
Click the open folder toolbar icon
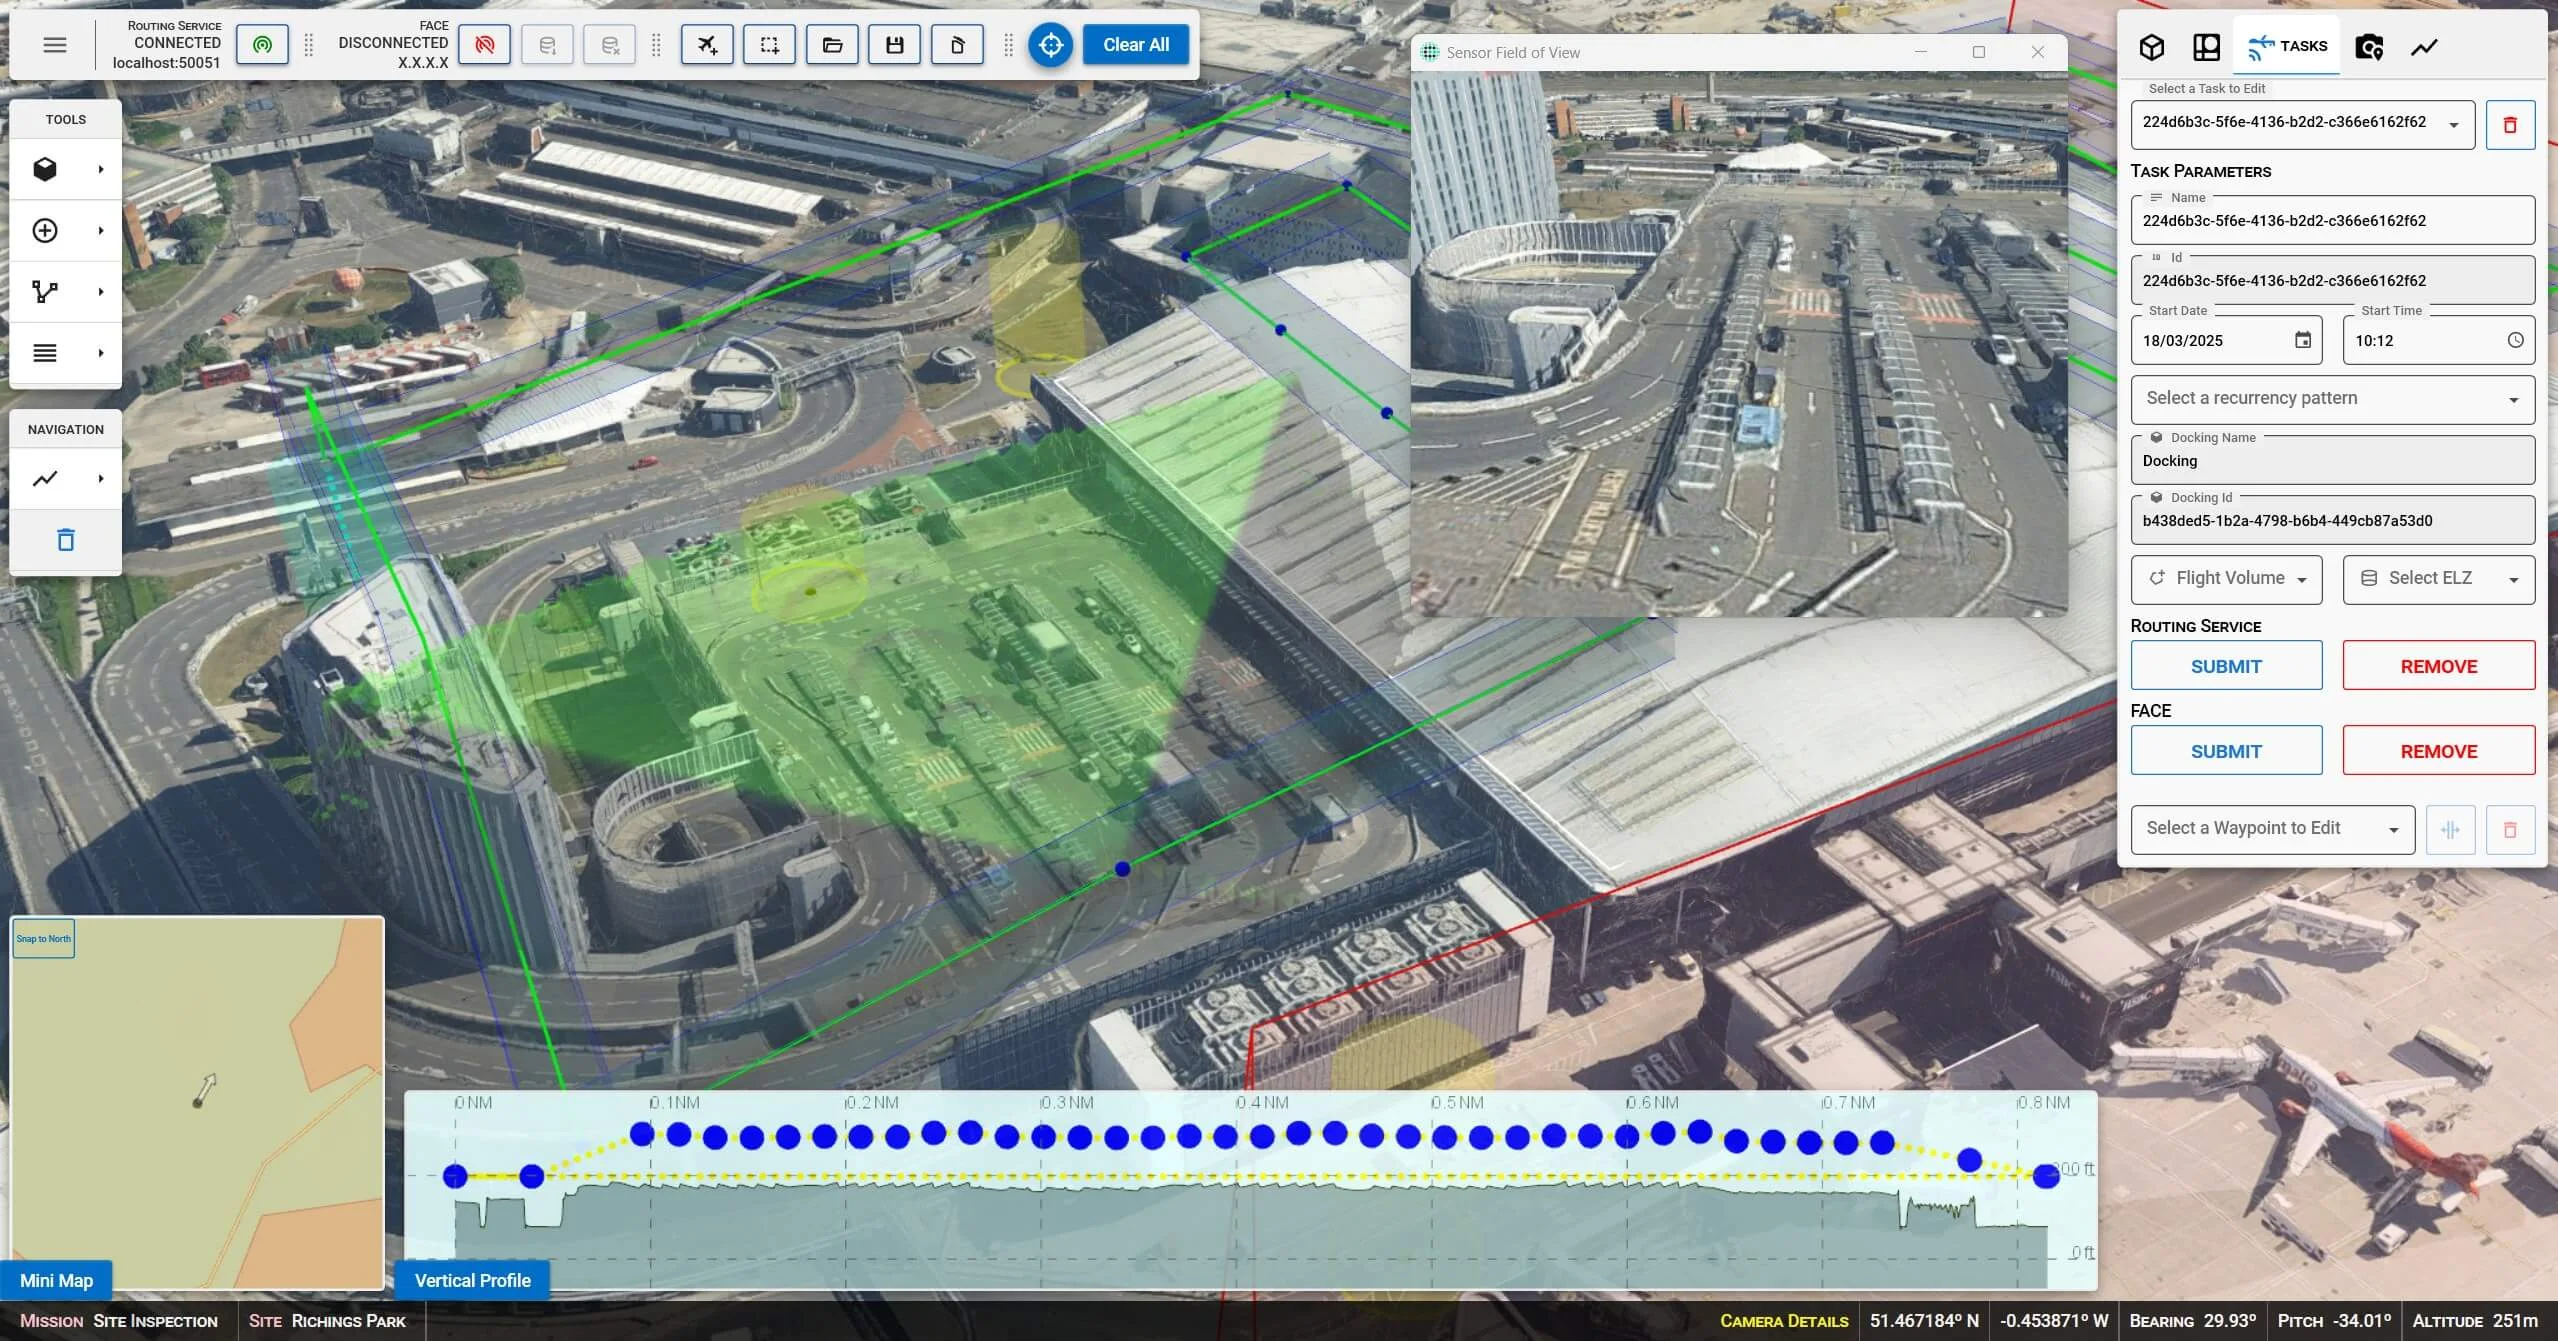(x=832, y=45)
